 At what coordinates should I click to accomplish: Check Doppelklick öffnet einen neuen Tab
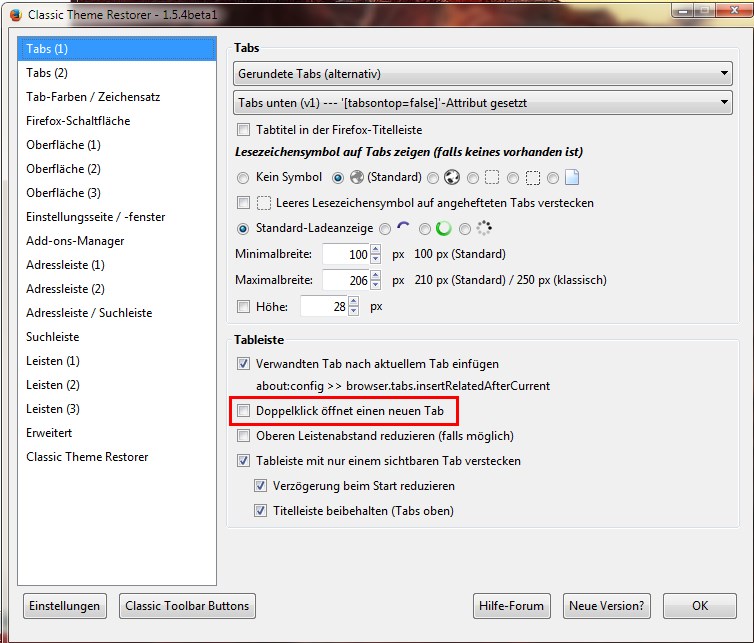243,411
